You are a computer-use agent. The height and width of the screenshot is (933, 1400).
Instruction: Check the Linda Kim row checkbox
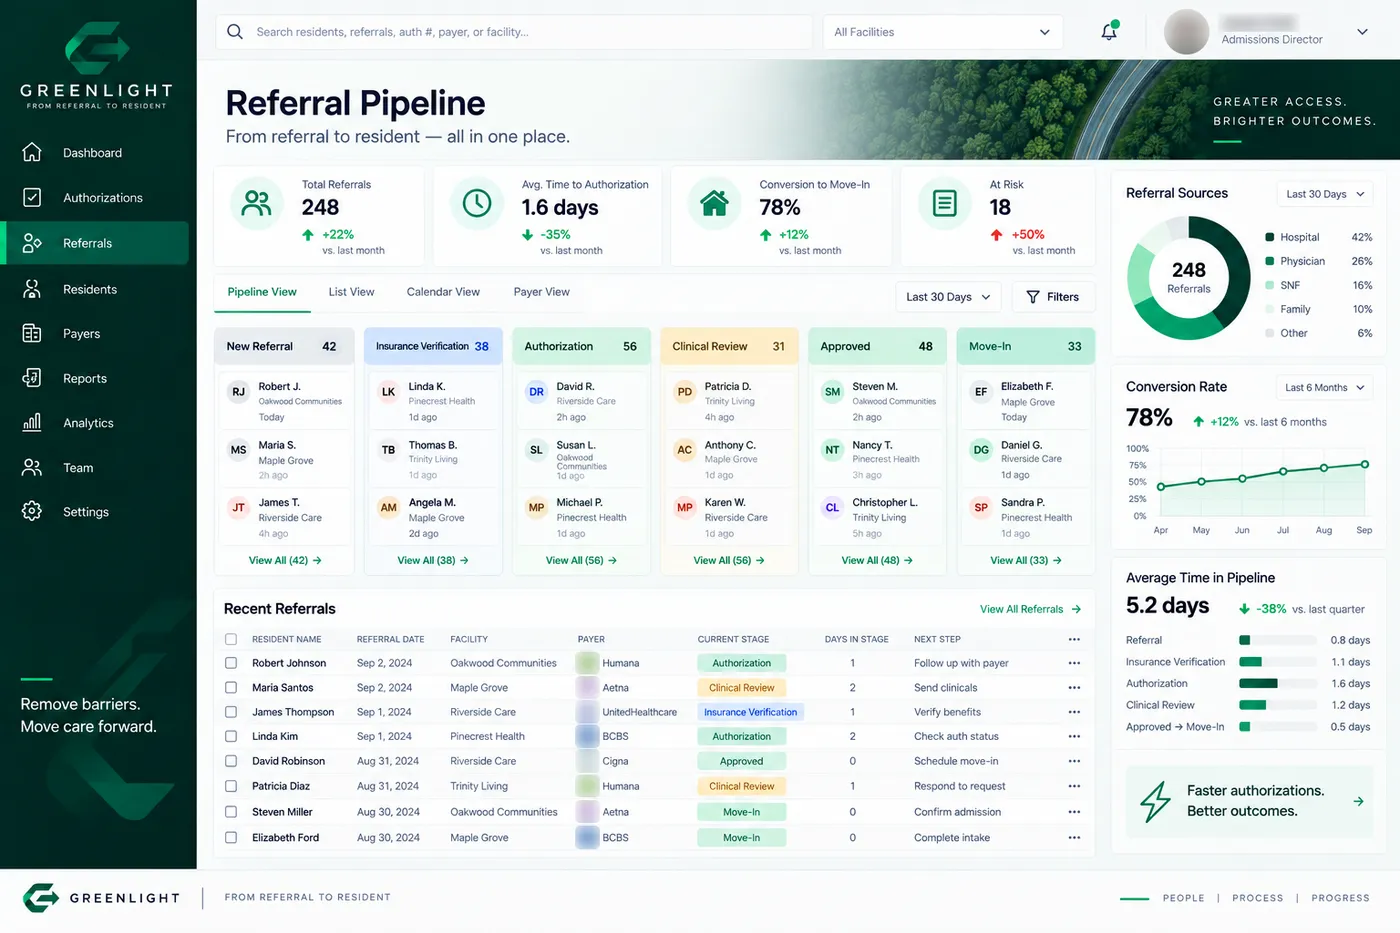point(231,737)
